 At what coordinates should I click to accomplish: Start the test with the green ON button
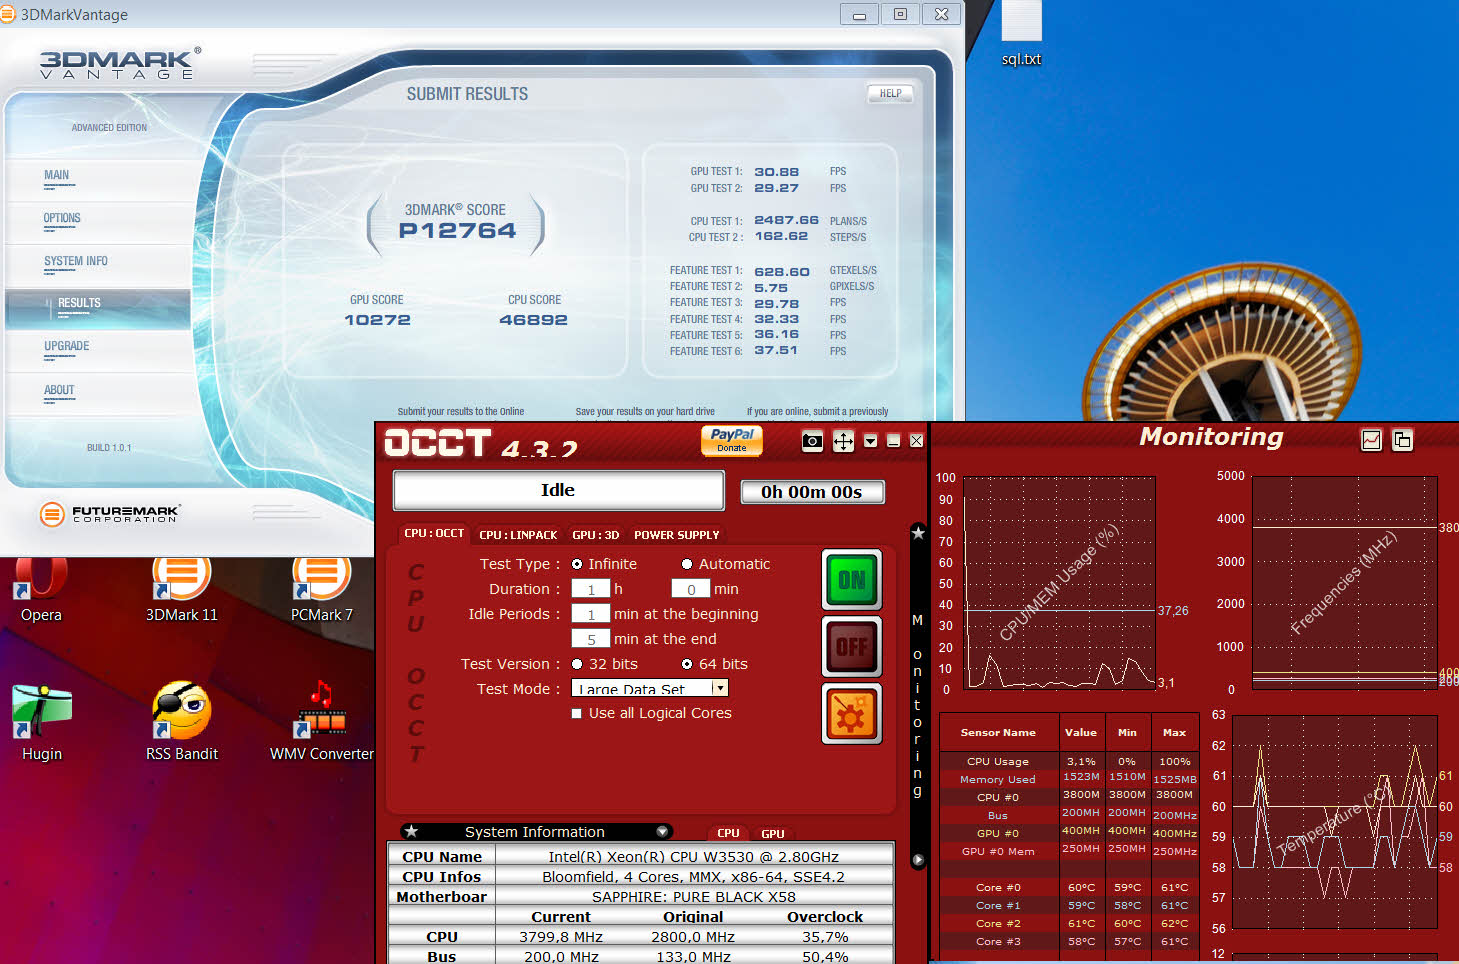coord(852,580)
